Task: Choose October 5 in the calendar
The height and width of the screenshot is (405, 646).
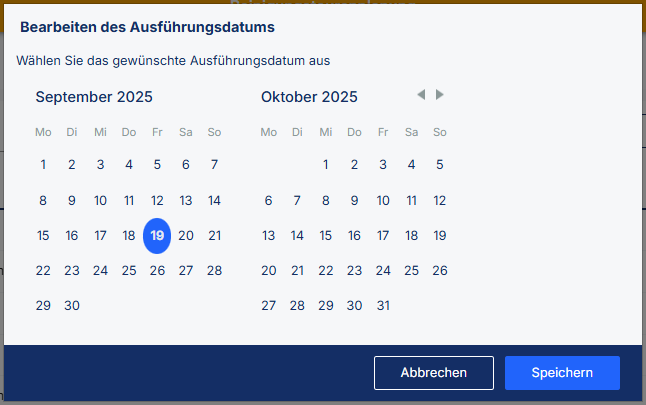Action: 440,165
